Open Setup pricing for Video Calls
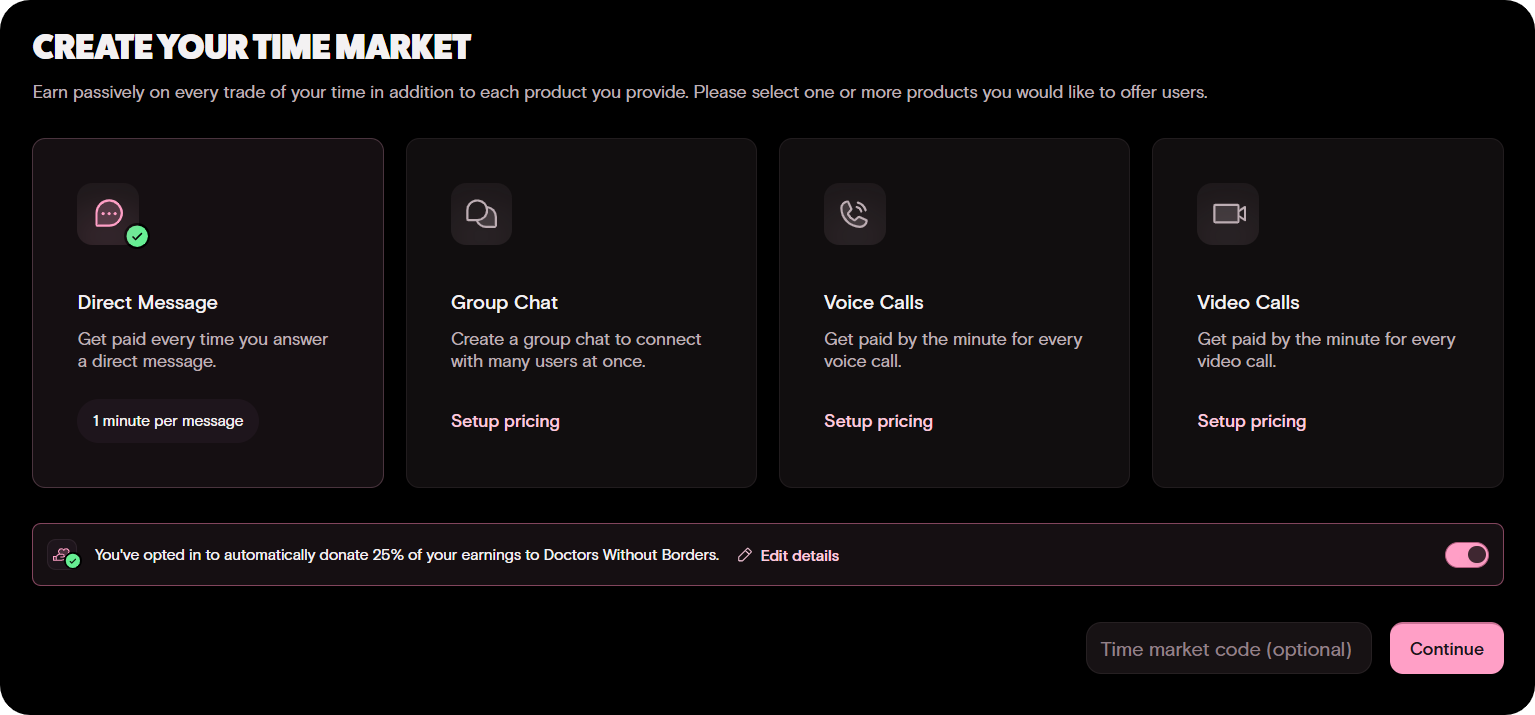Viewport: 1535px width, 715px height. pyautogui.click(x=1251, y=421)
